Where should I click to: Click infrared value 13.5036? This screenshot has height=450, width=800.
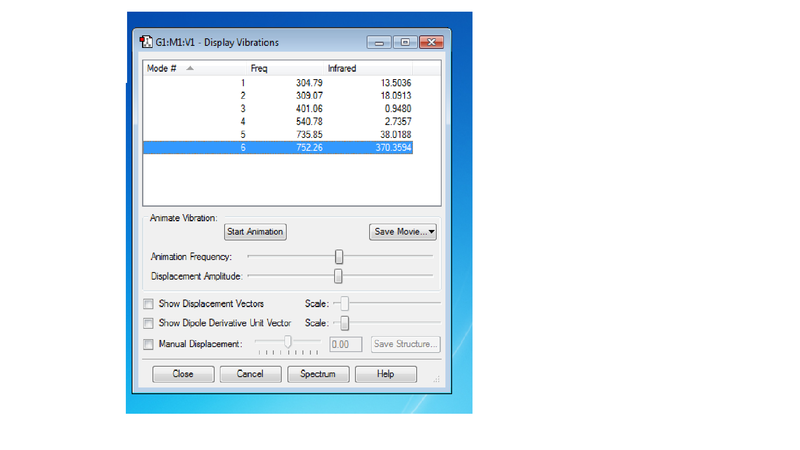coord(396,83)
